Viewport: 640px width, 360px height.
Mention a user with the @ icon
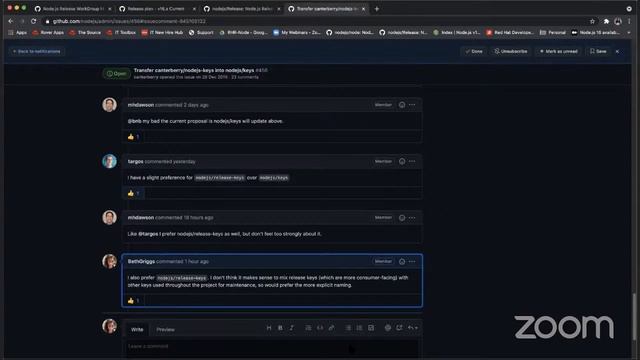tap(387, 328)
